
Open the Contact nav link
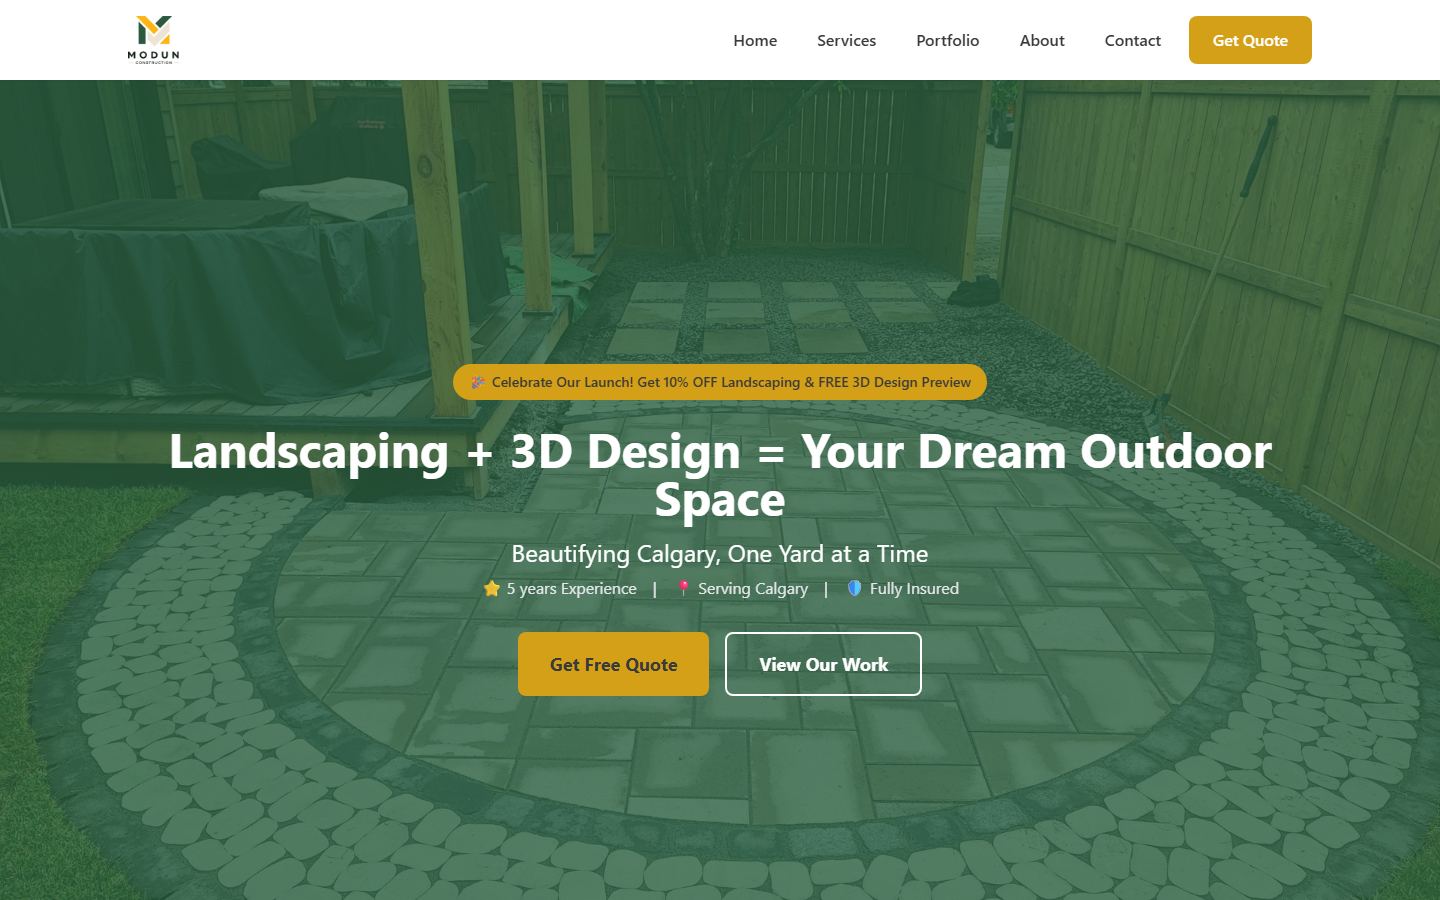click(1133, 40)
